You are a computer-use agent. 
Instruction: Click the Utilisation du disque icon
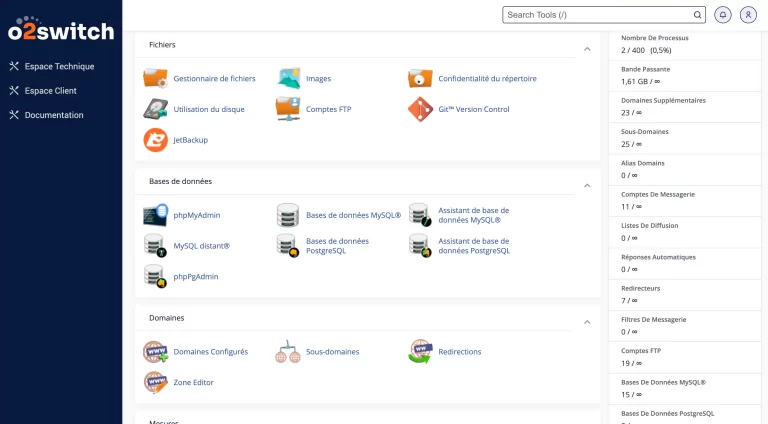point(155,109)
